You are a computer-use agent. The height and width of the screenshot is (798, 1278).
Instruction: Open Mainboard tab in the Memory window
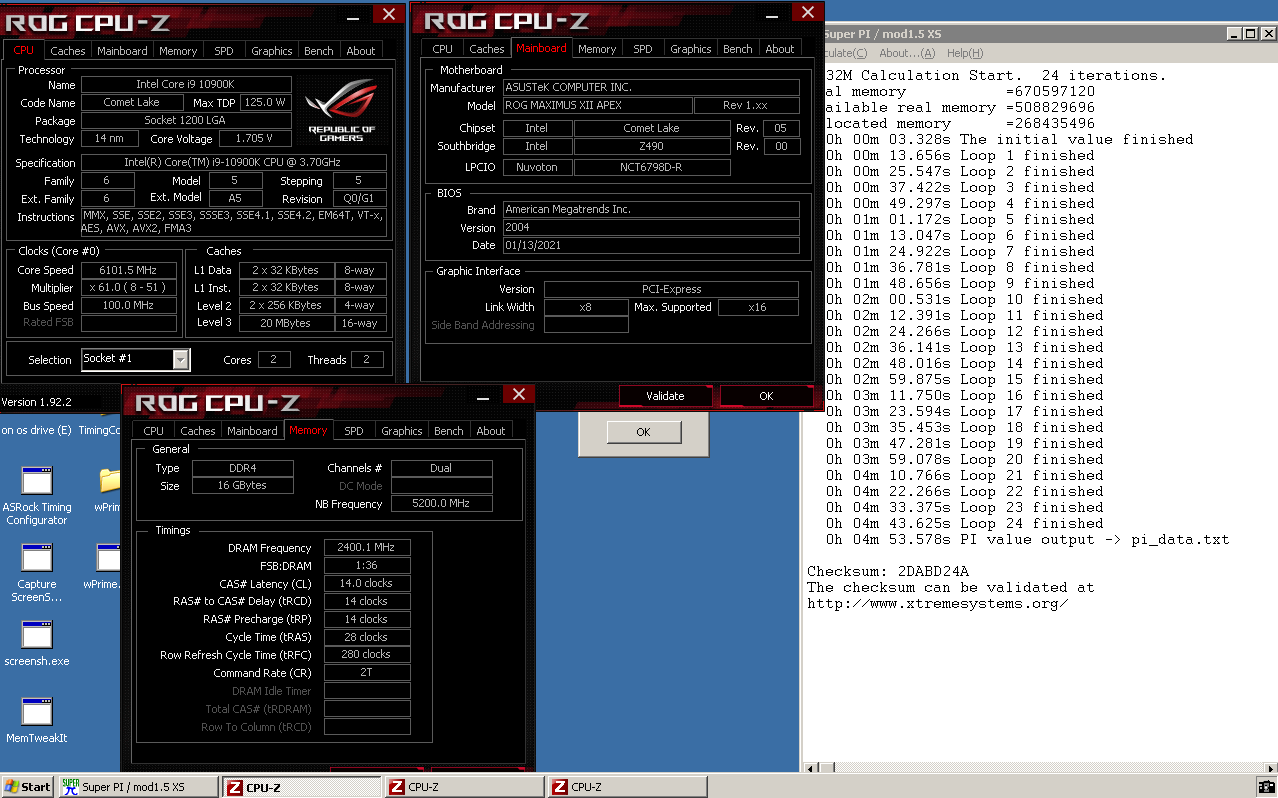point(253,431)
